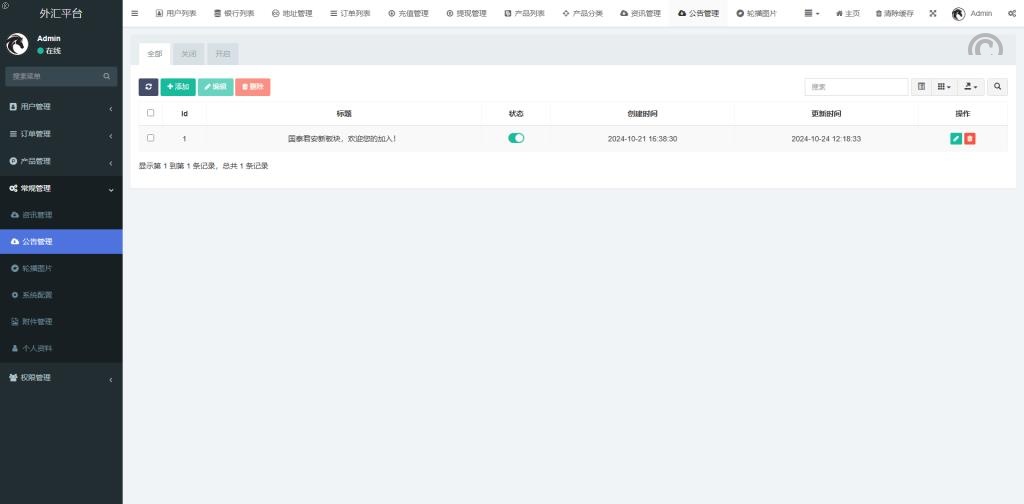This screenshot has height=504, width=1024.
Task: Click the 删除 toolbar button
Action: (253, 87)
